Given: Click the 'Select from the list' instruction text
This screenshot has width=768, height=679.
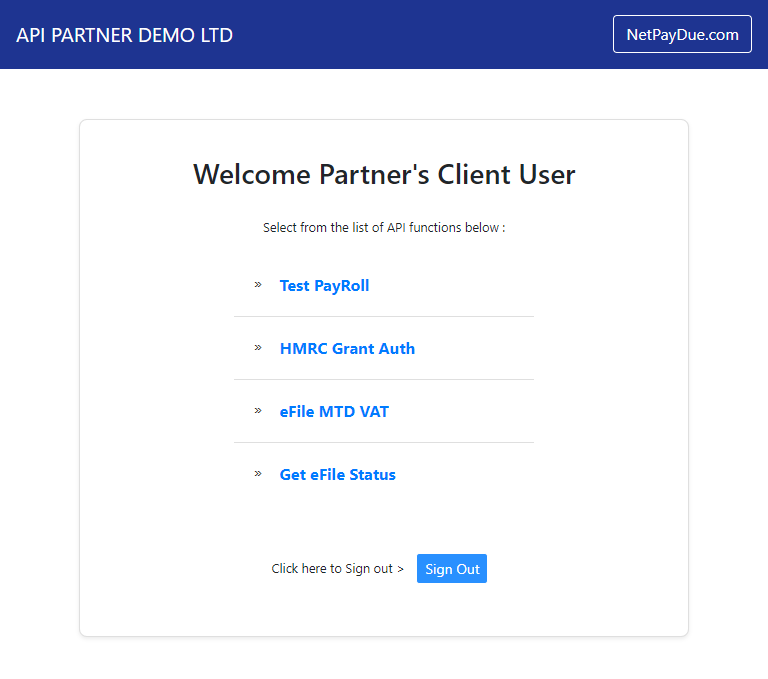Looking at the screenshot, I should [x=384, y=228].
